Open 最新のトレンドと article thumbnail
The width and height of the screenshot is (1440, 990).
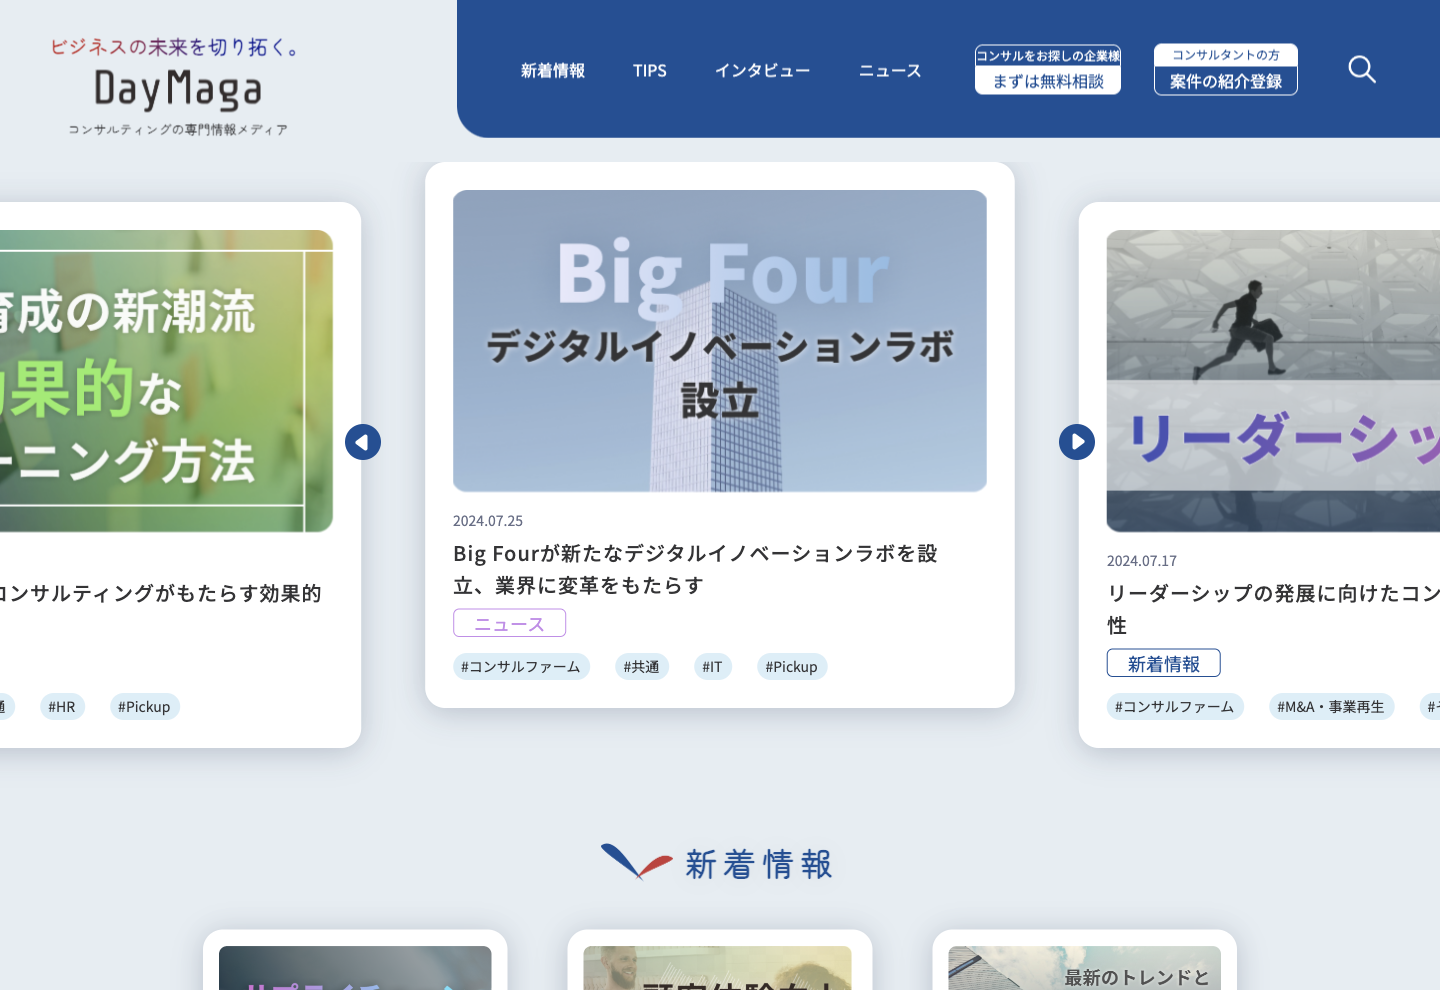pyautogui.click(x=1085, y=968)
